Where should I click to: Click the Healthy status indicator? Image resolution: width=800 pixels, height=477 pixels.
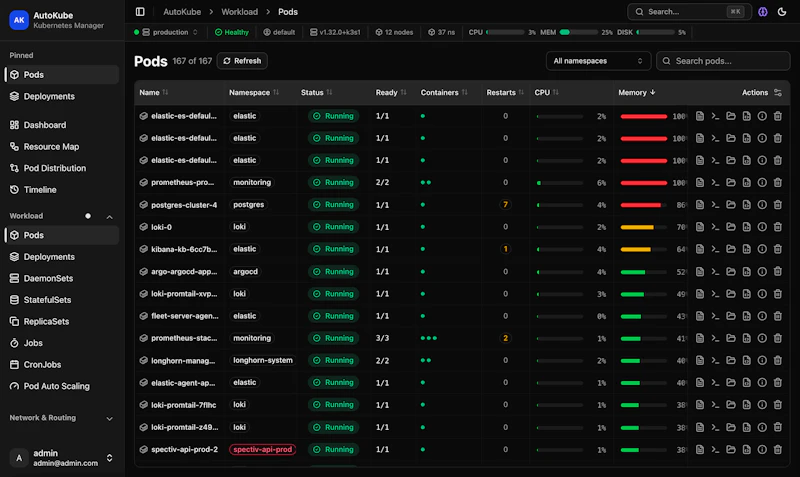[x=232, y=32]
